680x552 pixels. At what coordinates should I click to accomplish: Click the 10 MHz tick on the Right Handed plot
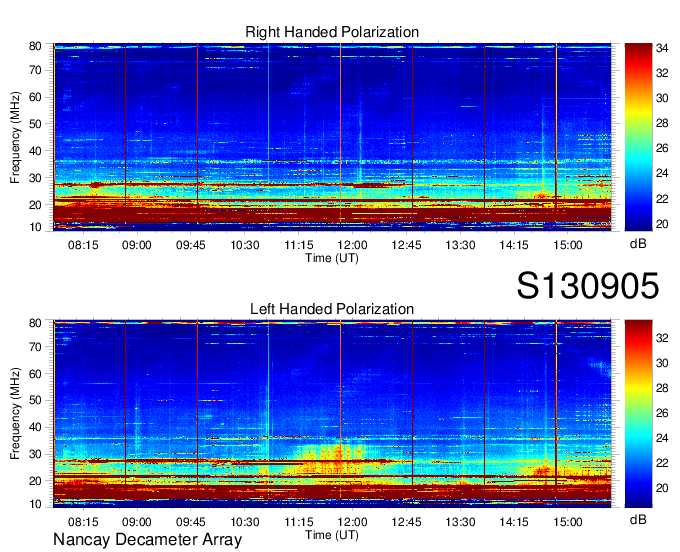click(35, 227)
